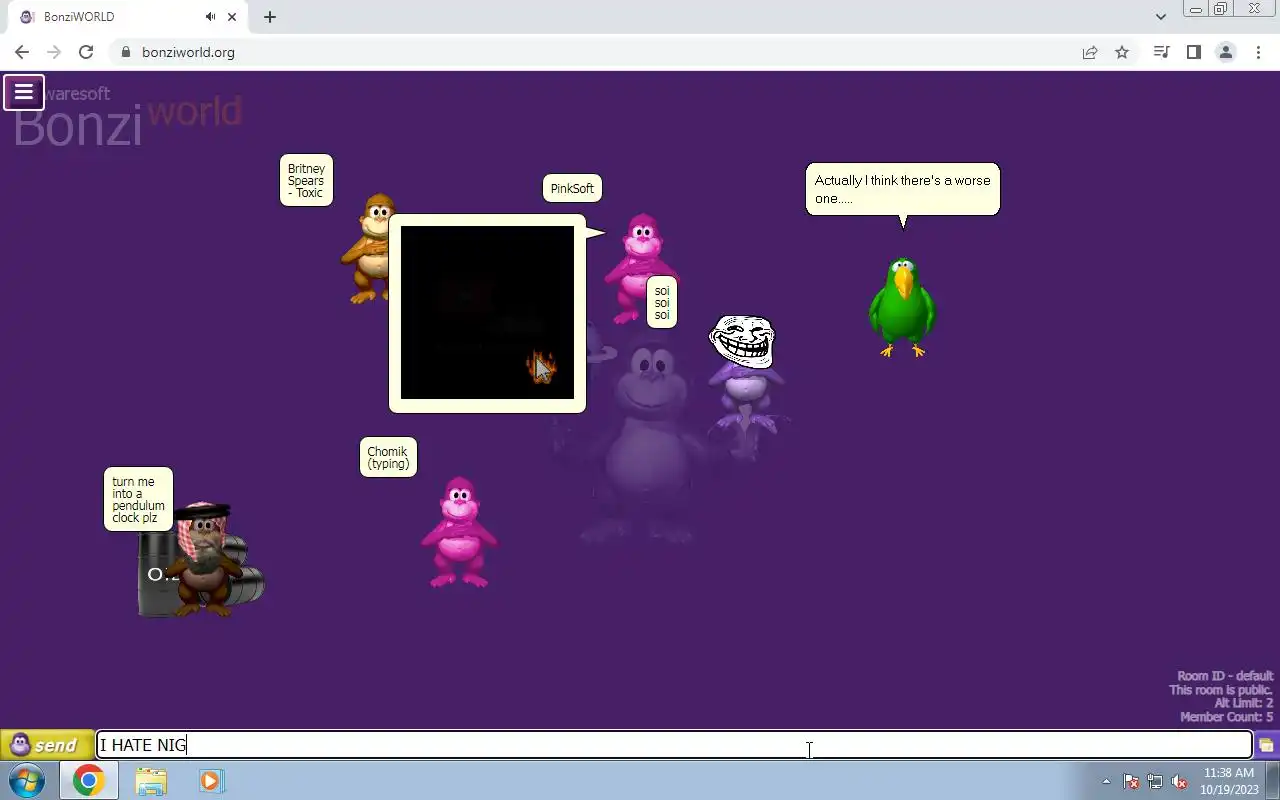Image resolution: width=1280 pixels, height=800 pixels.
Task: Reload the bonziworld.org page
Action: tap(86, 52)
